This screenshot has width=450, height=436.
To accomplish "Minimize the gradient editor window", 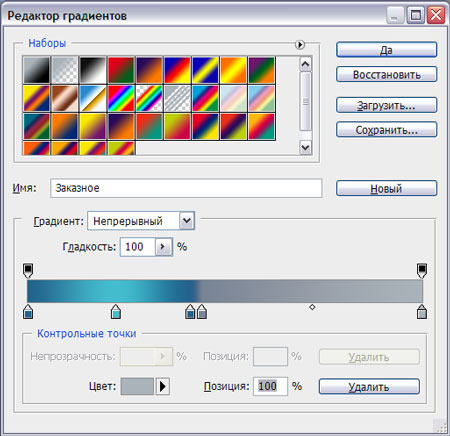I will (x=395, y=15).
